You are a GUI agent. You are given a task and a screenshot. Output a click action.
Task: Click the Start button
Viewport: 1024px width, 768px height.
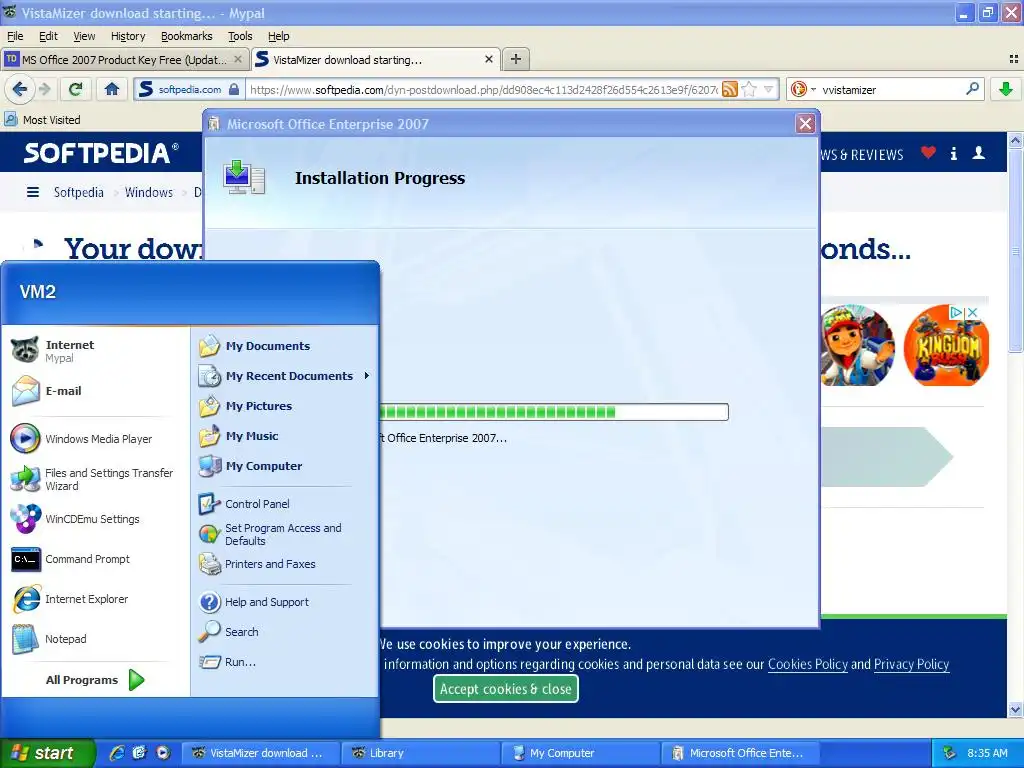[x=48, y=753]
